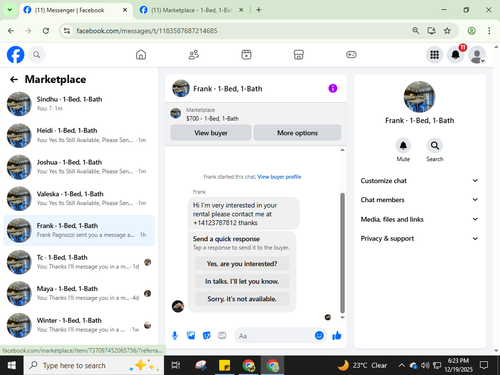Open Chrome three-dot menu
Viewport: 500px width, 375px height.
point(489,31)
